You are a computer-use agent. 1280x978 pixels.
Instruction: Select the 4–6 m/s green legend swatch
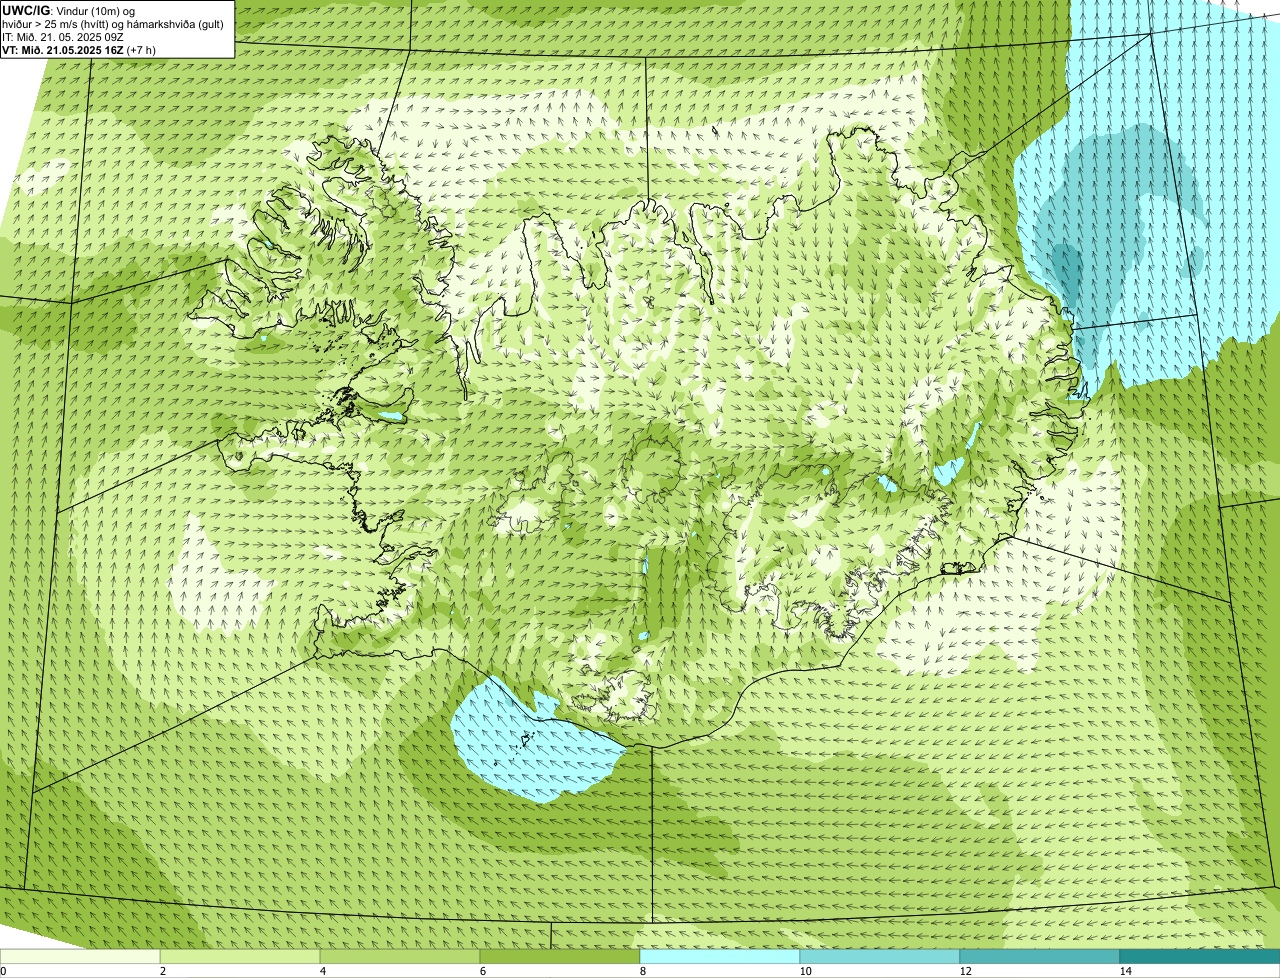click(x=400, y=956)
